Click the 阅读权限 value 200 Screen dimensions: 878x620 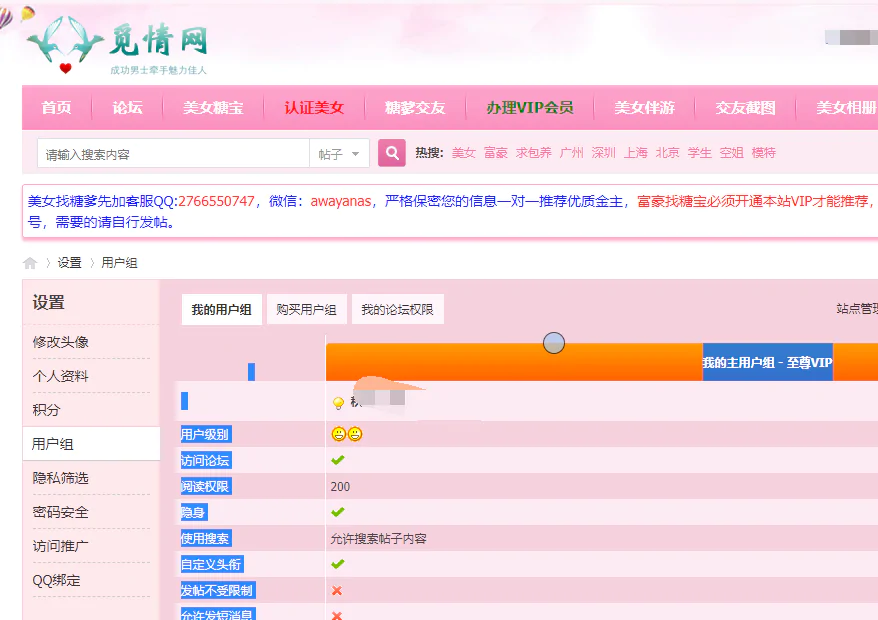coord(340,486)
